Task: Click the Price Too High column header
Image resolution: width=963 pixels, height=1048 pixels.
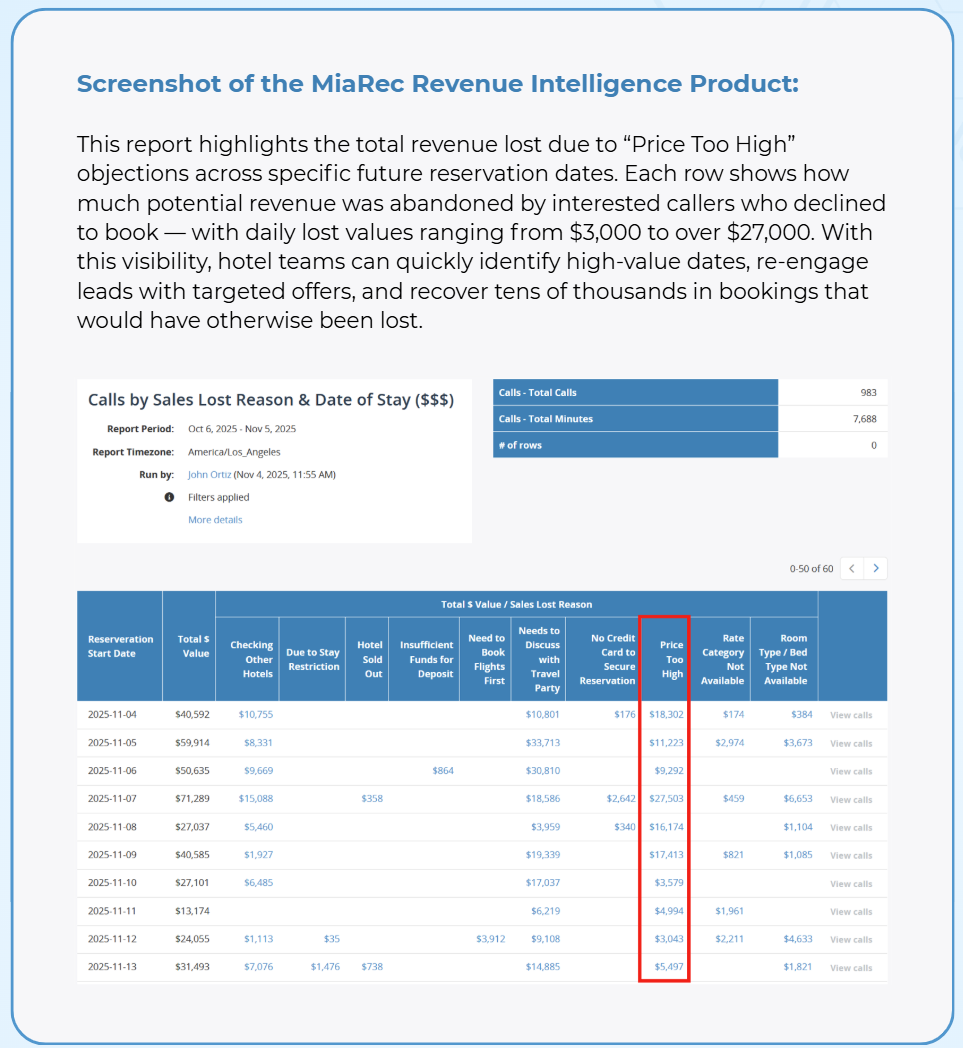Action: tap(672, 659)
